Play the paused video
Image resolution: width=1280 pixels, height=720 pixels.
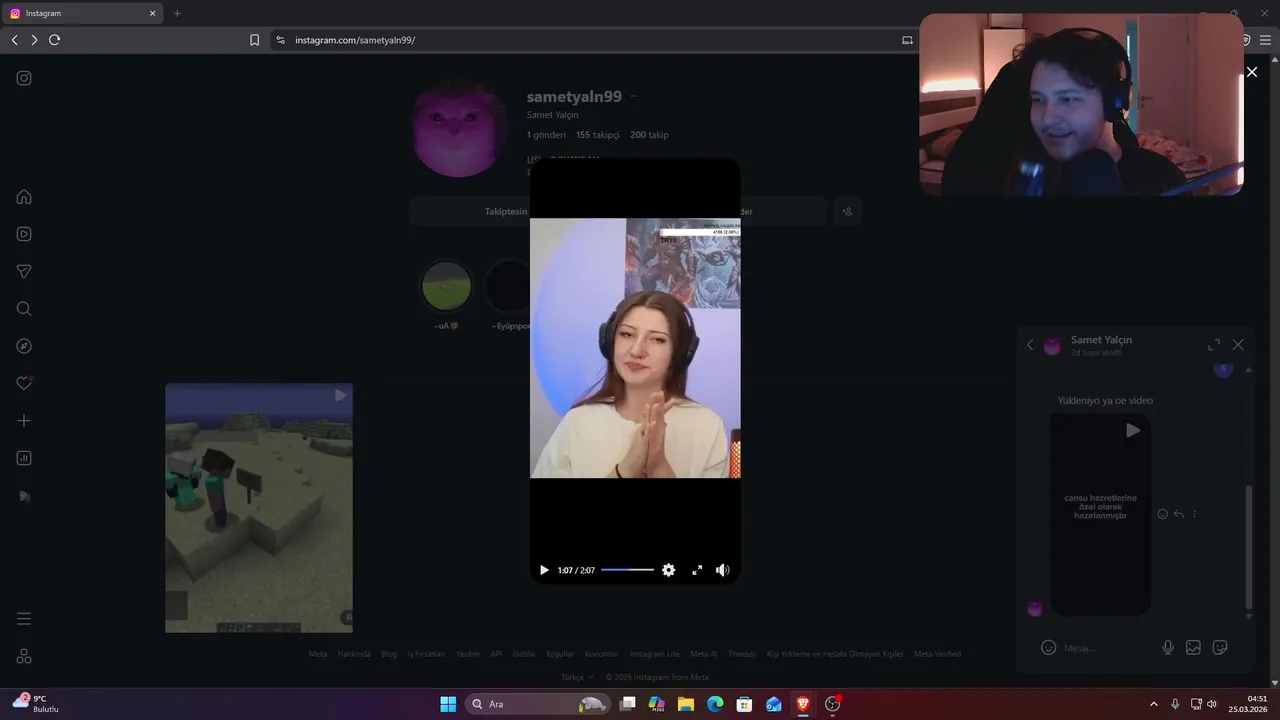(x=544, y=570)
